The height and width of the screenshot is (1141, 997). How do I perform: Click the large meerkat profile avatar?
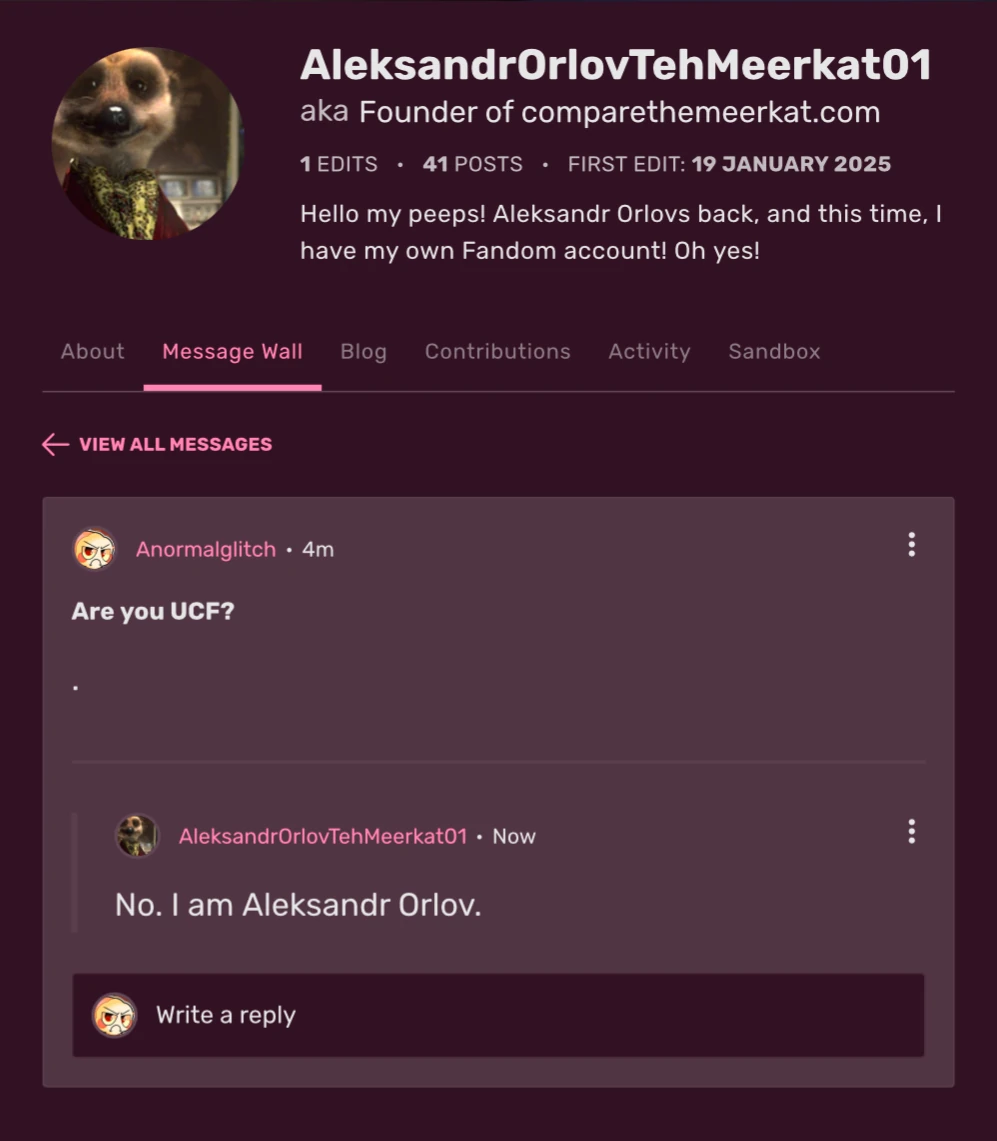point(147,144)
